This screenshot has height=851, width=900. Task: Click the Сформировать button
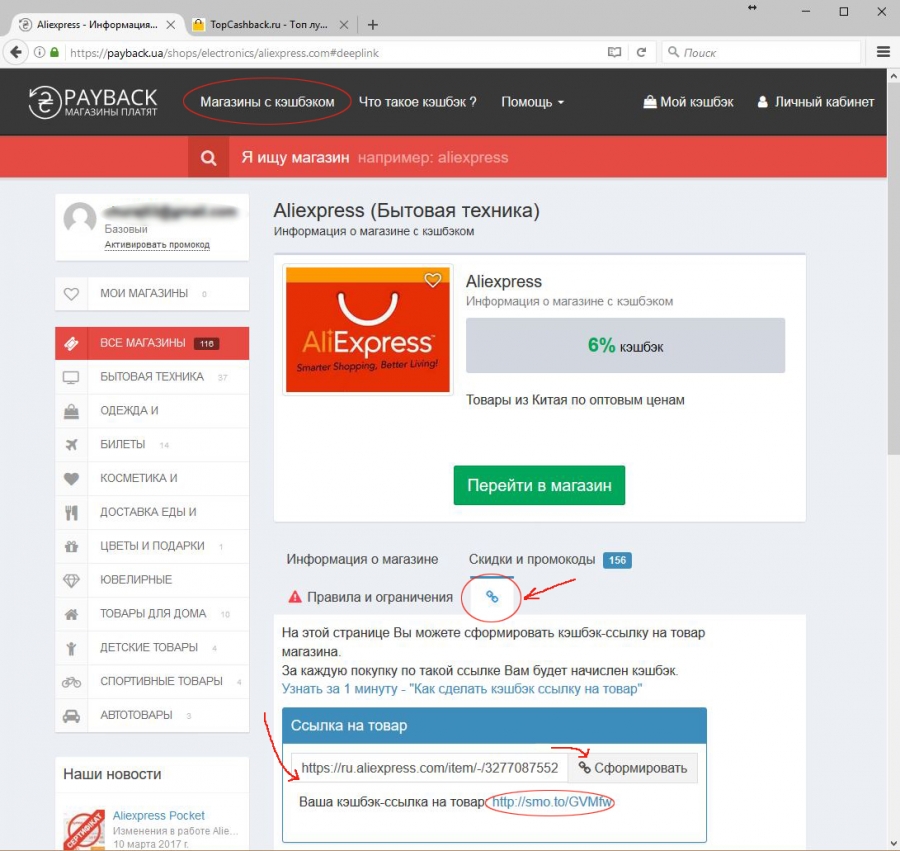click(x=633, y=768)
